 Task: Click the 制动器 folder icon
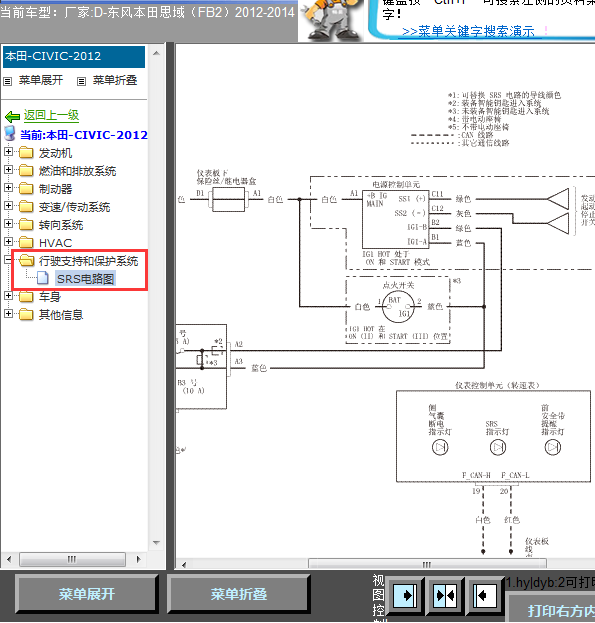coord(26,188)
